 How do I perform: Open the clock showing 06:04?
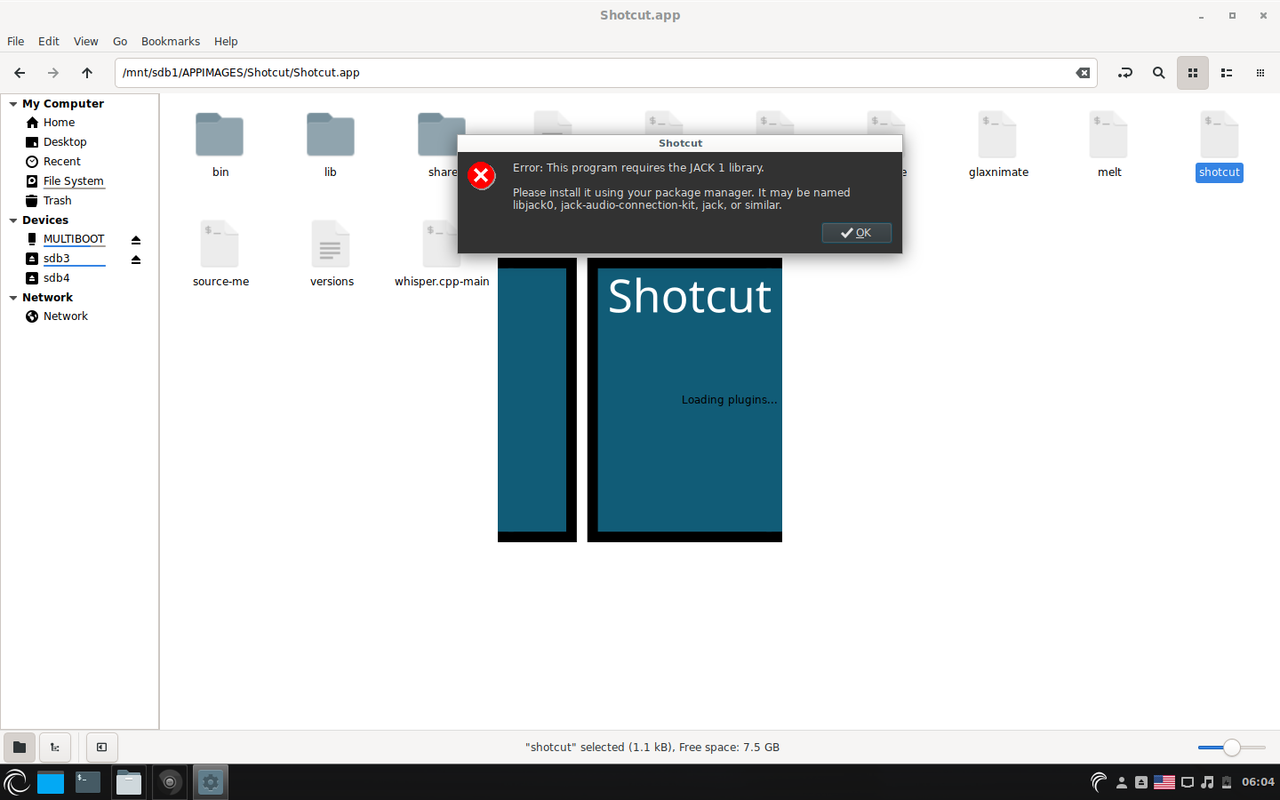tap(1257, 782)
